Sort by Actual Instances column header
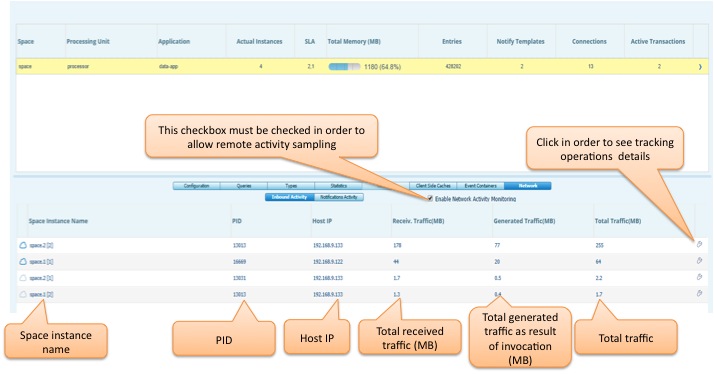The image size is (714, 374). 259,41
